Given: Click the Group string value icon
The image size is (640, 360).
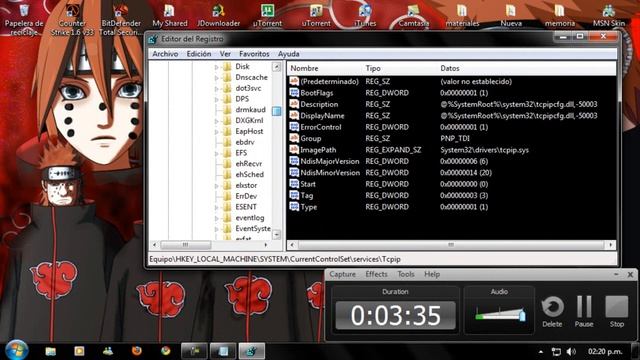Looking at the screenshot, I should tap(294, 138).
